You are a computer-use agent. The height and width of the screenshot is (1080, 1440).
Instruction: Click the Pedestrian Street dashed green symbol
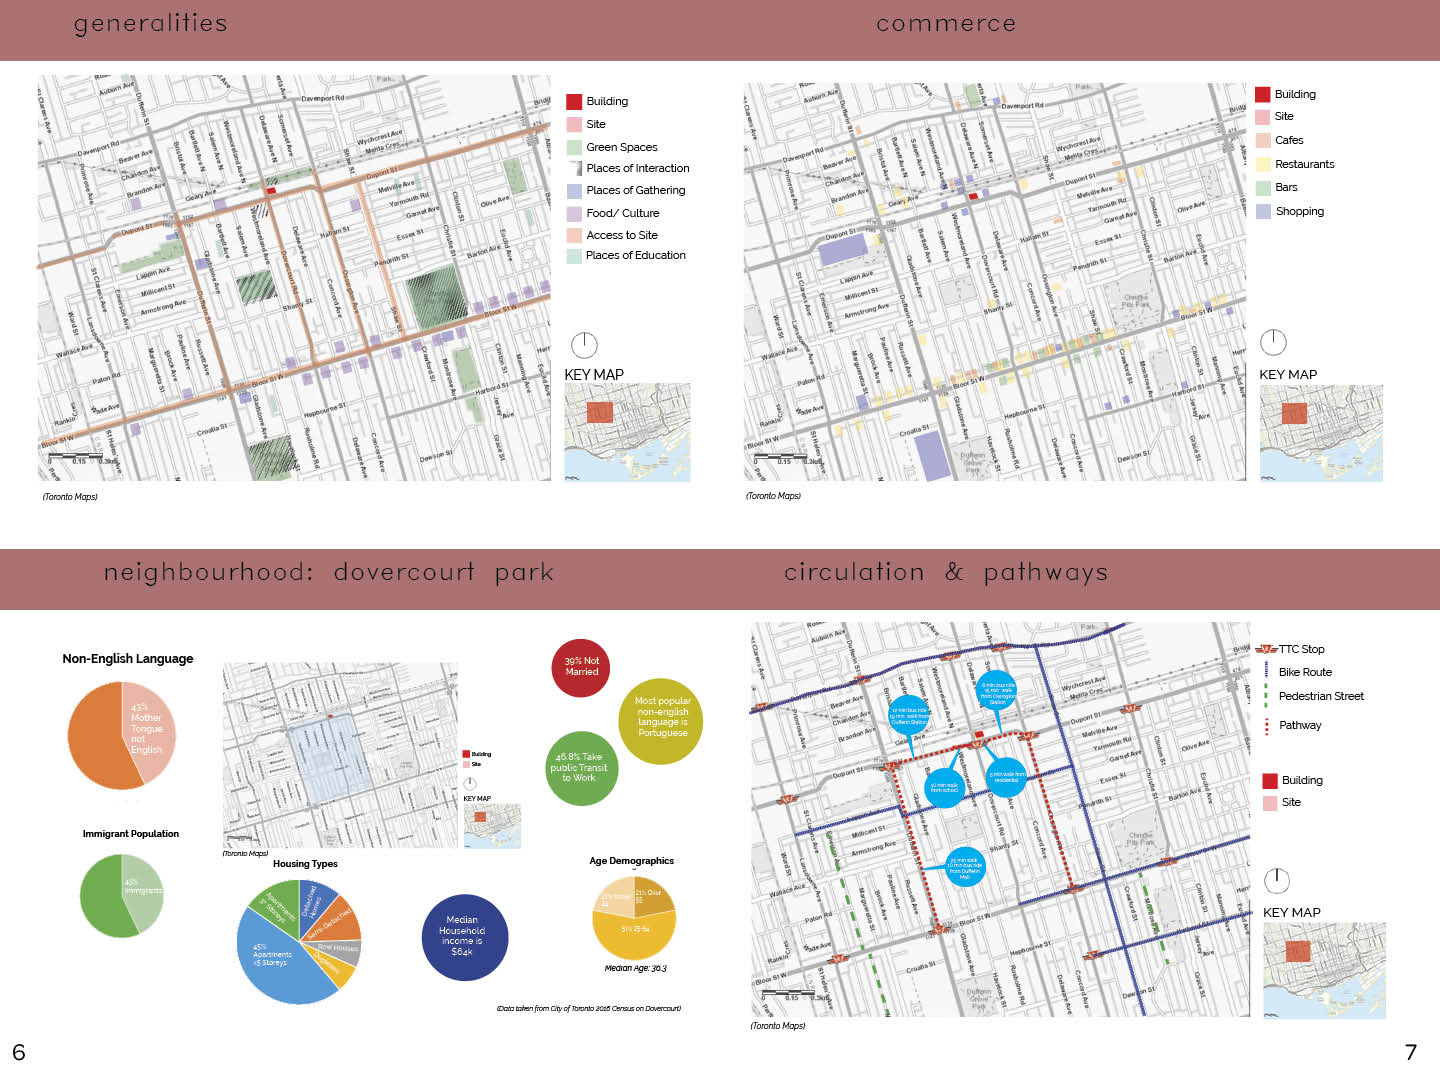click(x=1266, y=696)
